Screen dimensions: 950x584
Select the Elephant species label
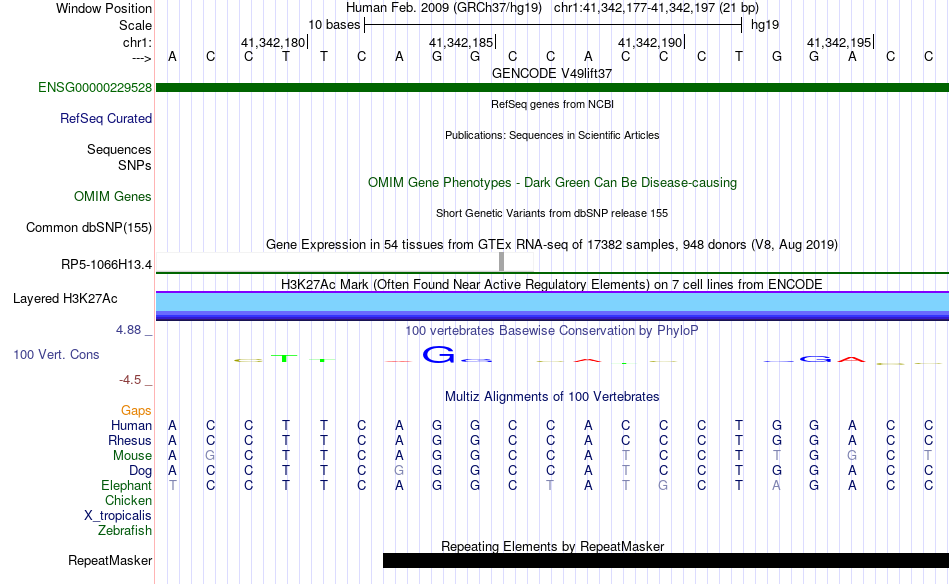click(126, 485)
